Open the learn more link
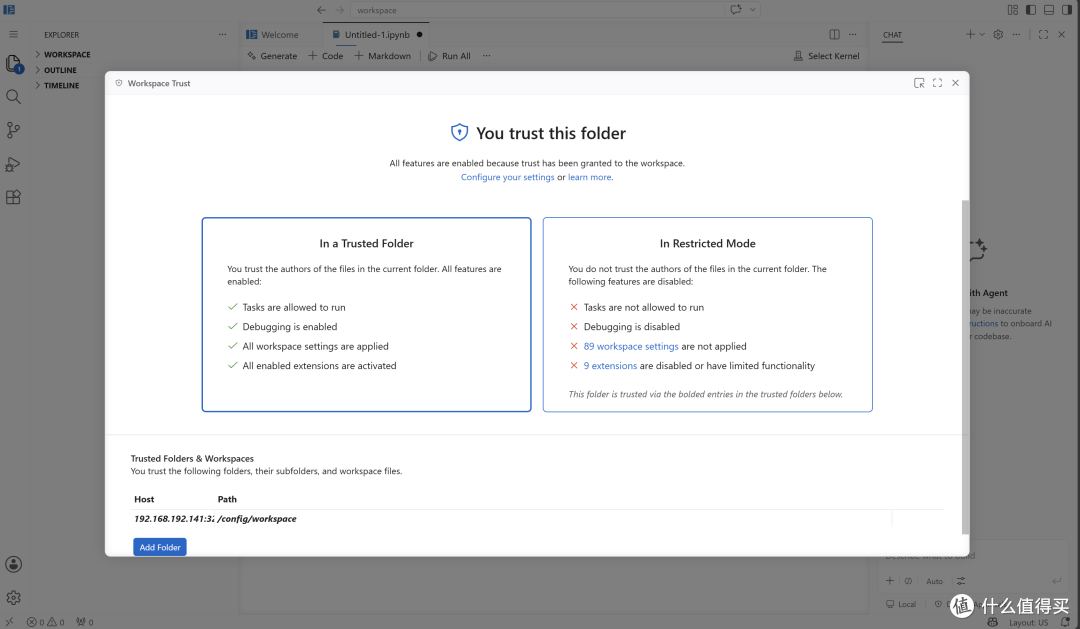Viewport: 1080px width, 629px height. tap(590, 177)
